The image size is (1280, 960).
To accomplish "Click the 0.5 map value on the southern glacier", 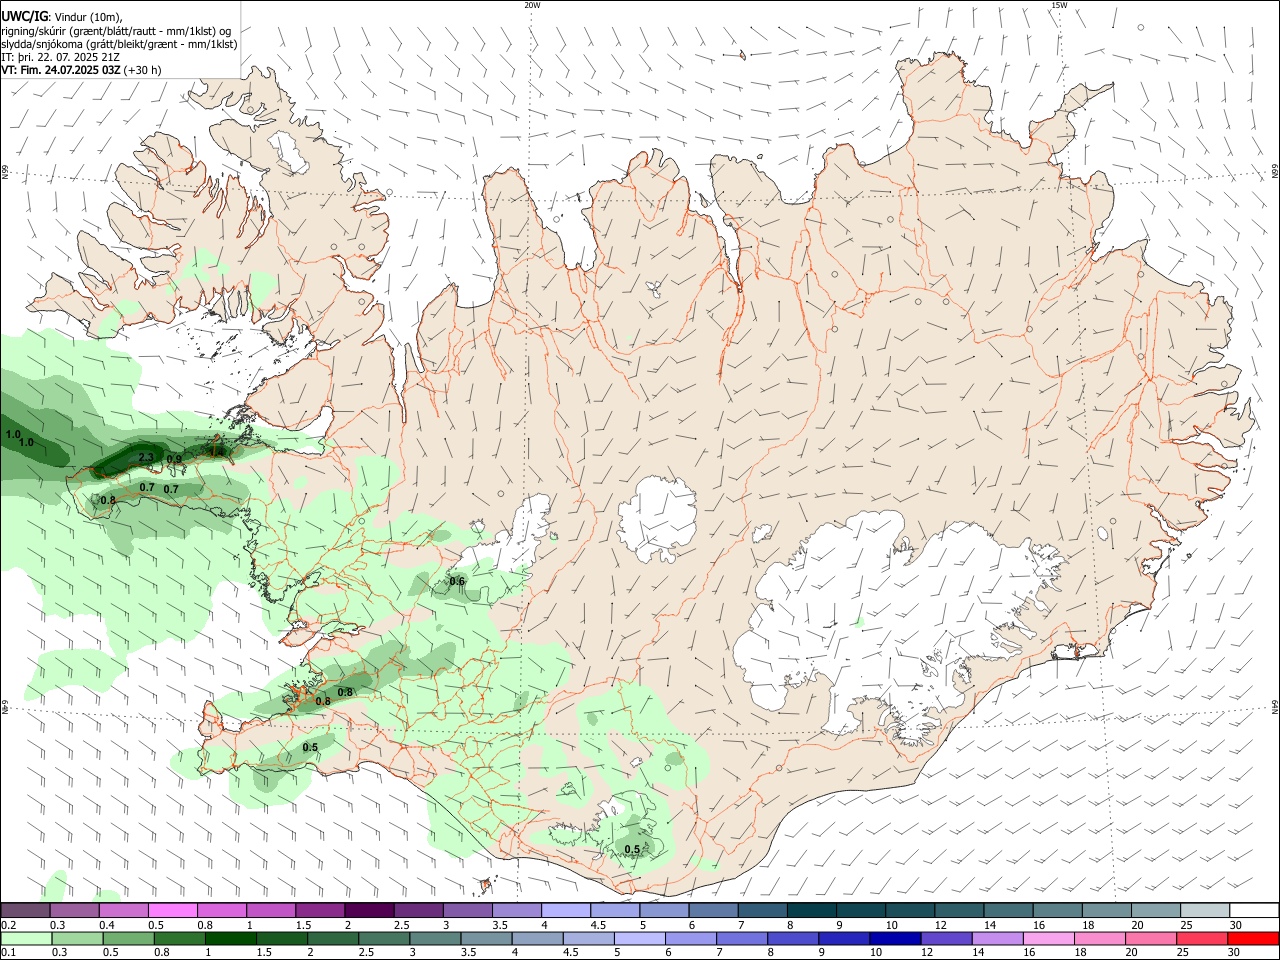I will pos(632,849).
